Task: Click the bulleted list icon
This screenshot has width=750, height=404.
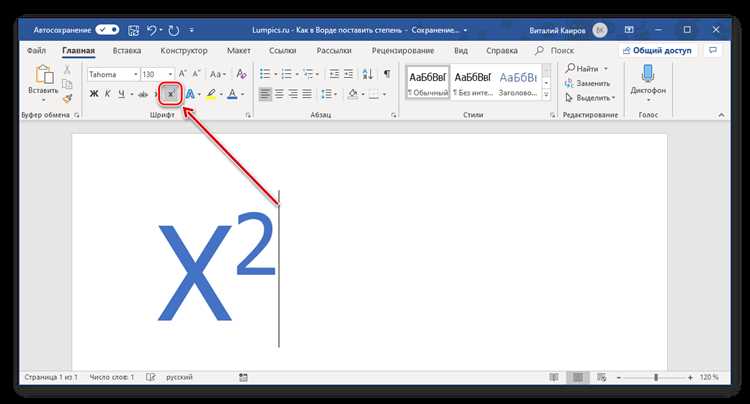Action: (x=265, y=74)
